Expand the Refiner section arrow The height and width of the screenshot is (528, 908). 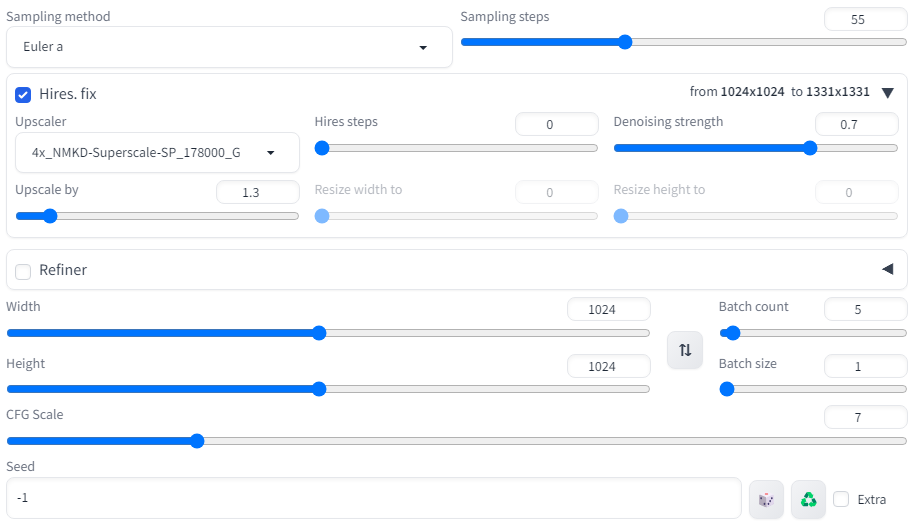pyautogui.click(x=887, y=269)
